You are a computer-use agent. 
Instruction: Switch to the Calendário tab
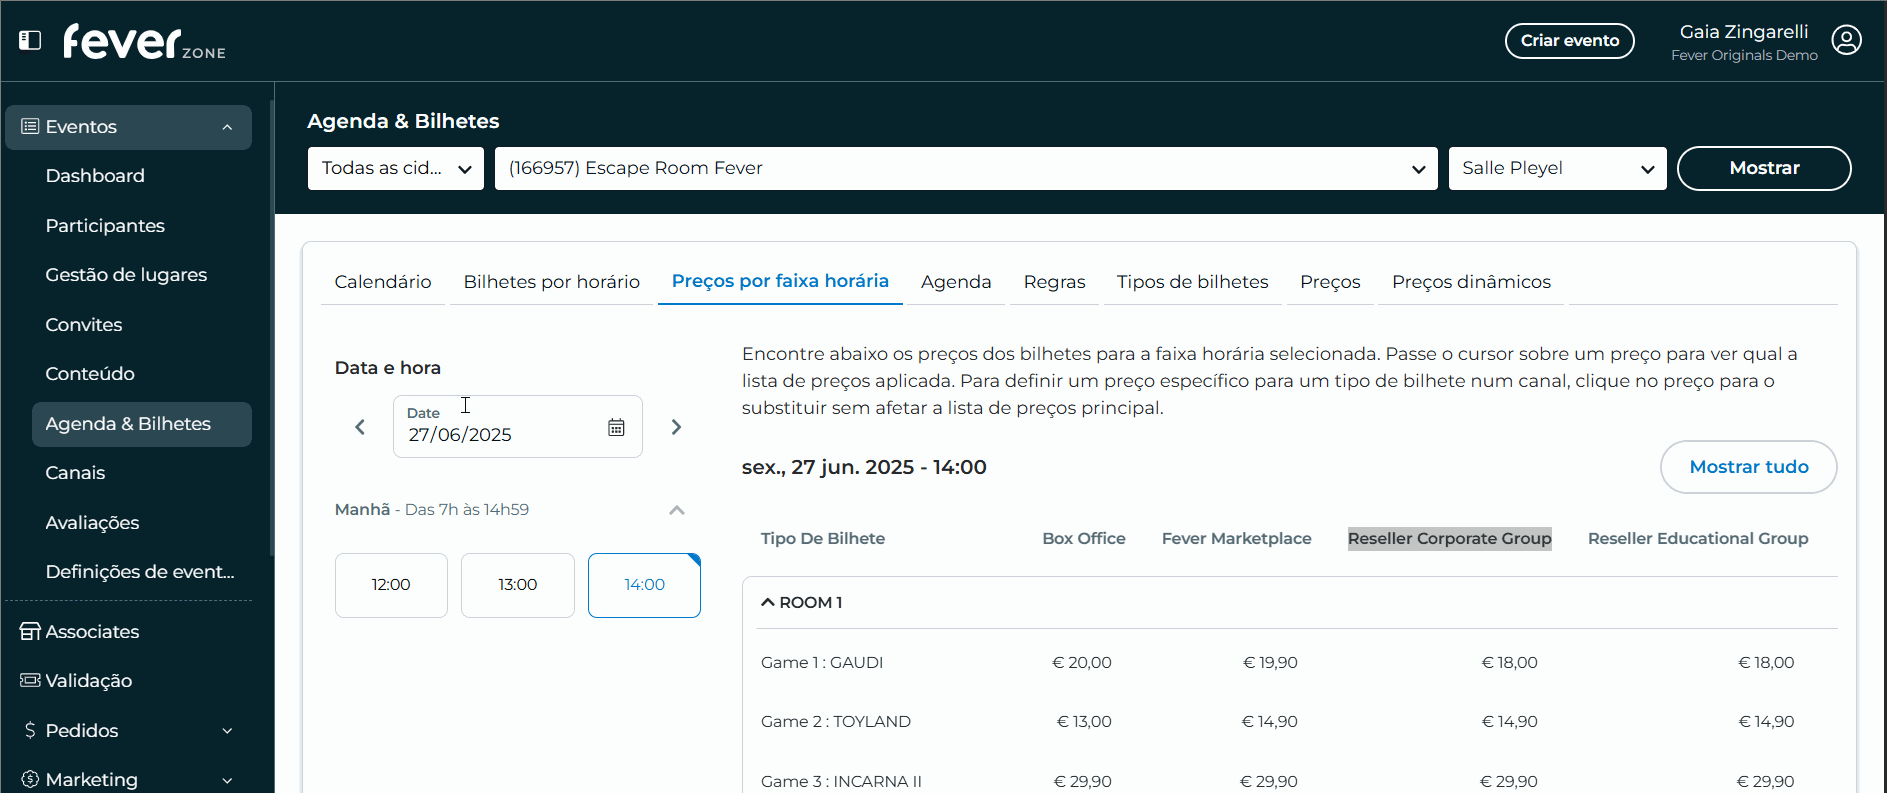[x=383, y=282]
